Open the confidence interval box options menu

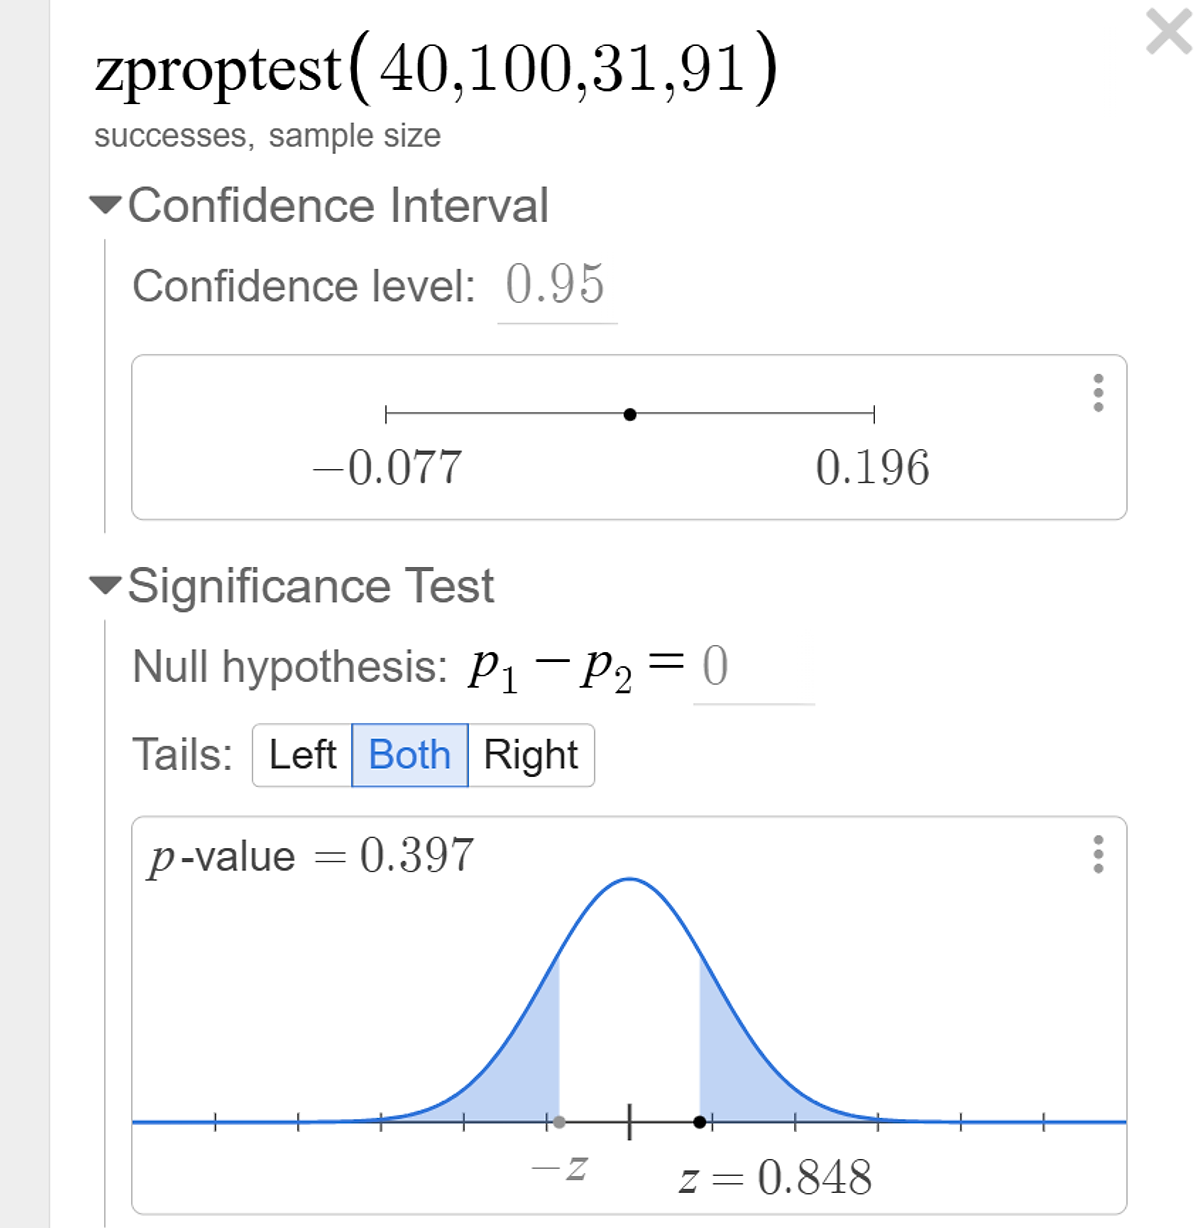(1098, 394)
